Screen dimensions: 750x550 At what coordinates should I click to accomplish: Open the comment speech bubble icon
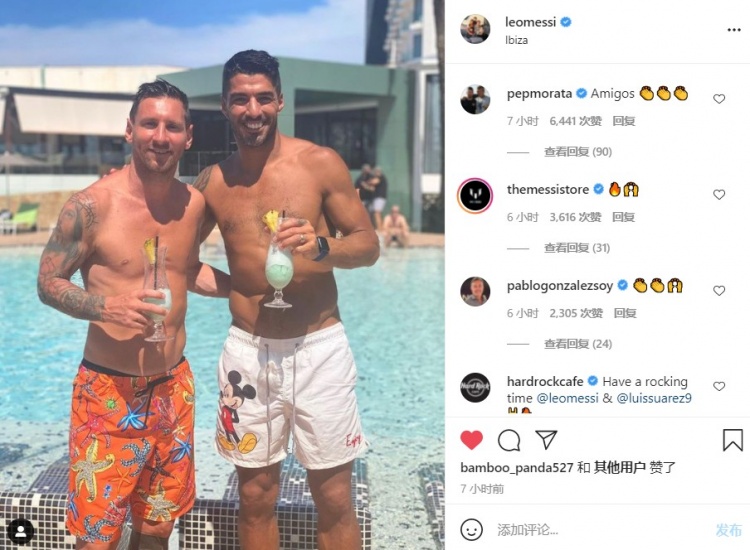[509, 440]
